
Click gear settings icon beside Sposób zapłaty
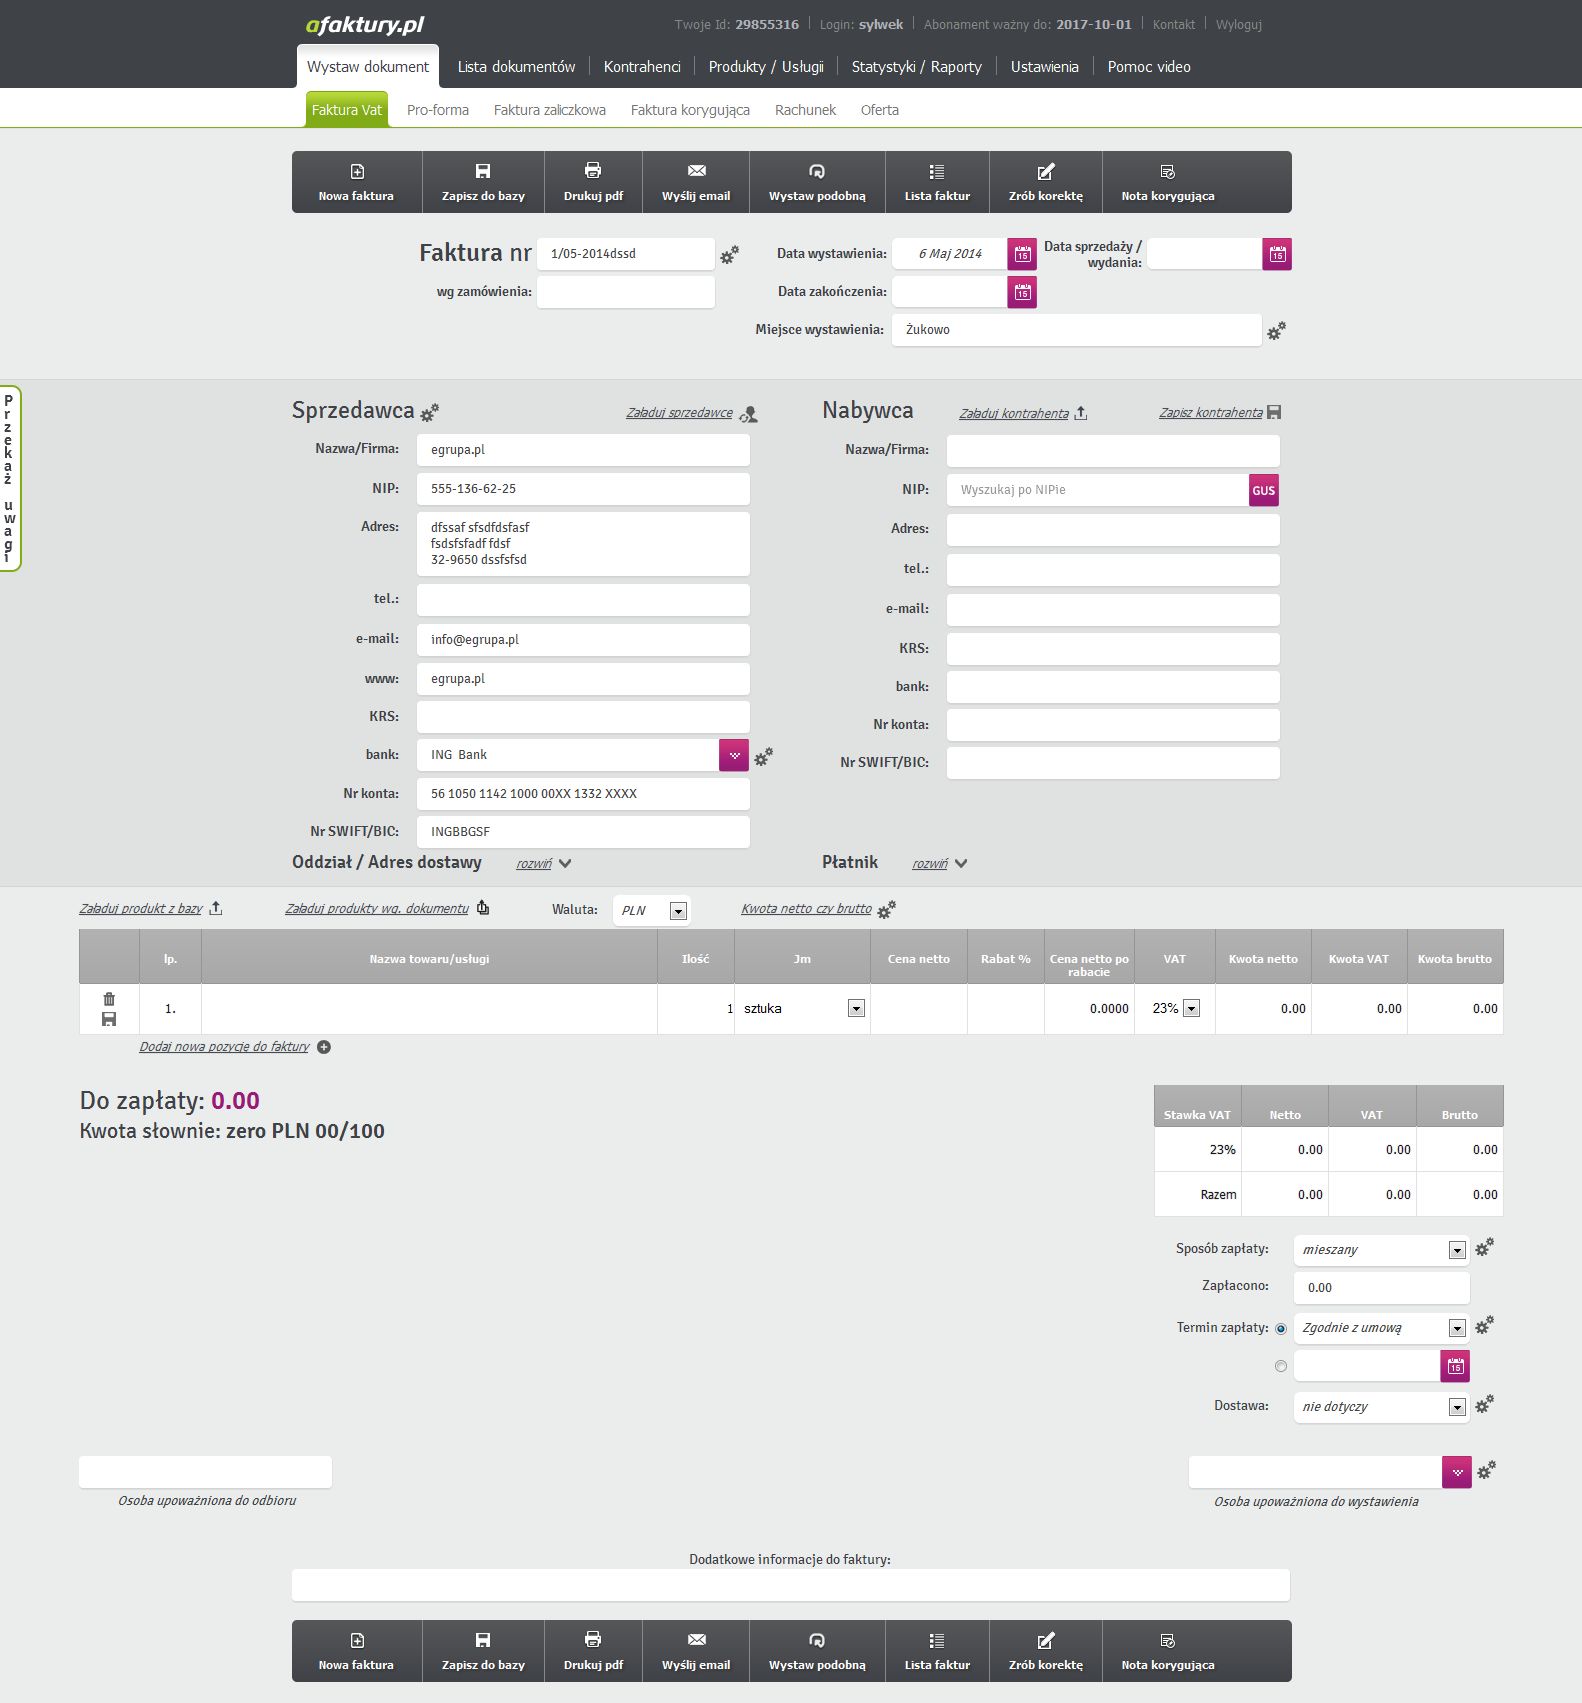click(x=1485, y=1247)
